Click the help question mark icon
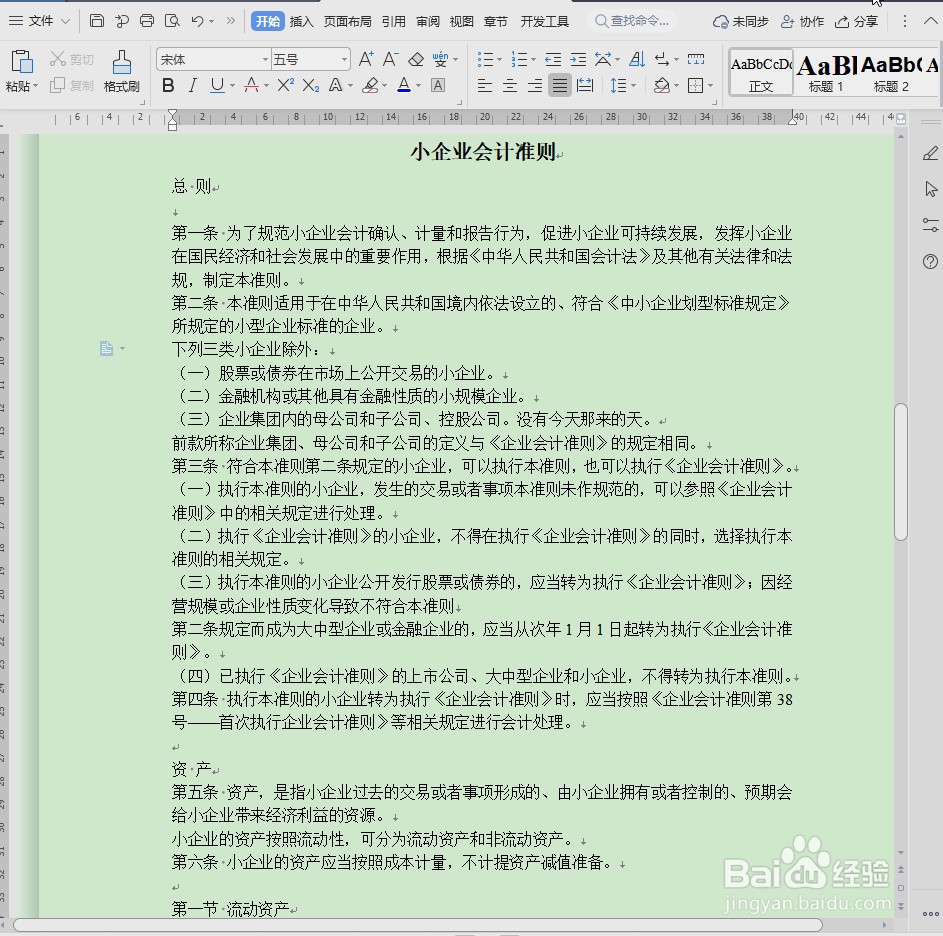 (x=930, y=261)
